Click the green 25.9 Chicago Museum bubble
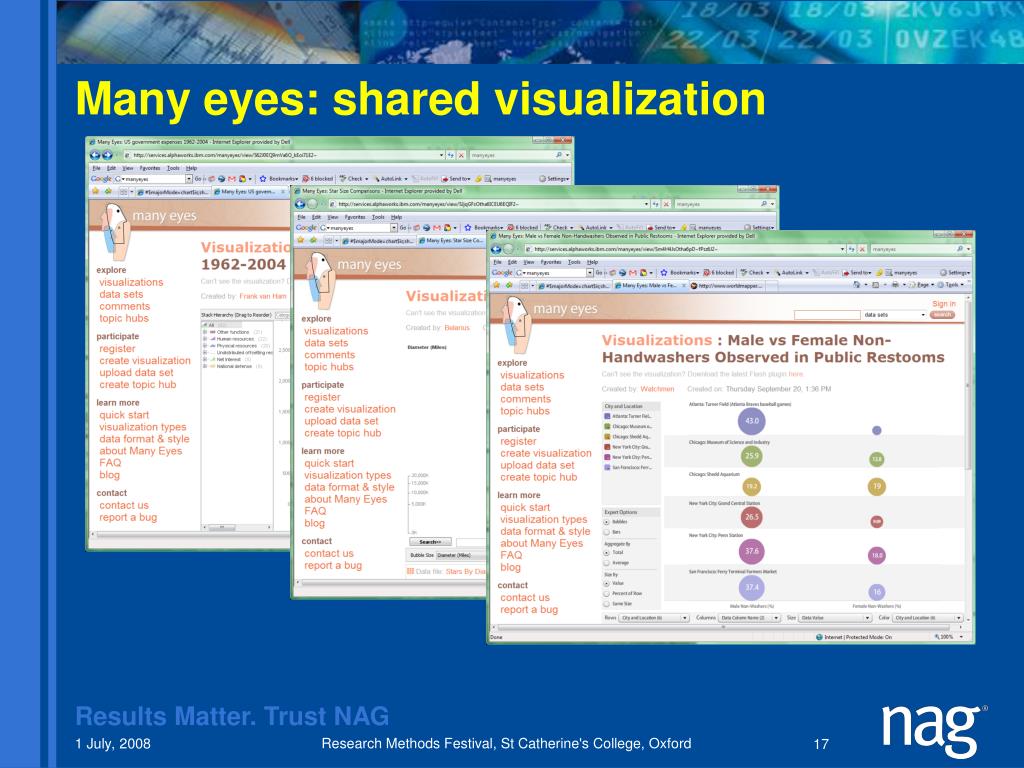 [752, 455]
